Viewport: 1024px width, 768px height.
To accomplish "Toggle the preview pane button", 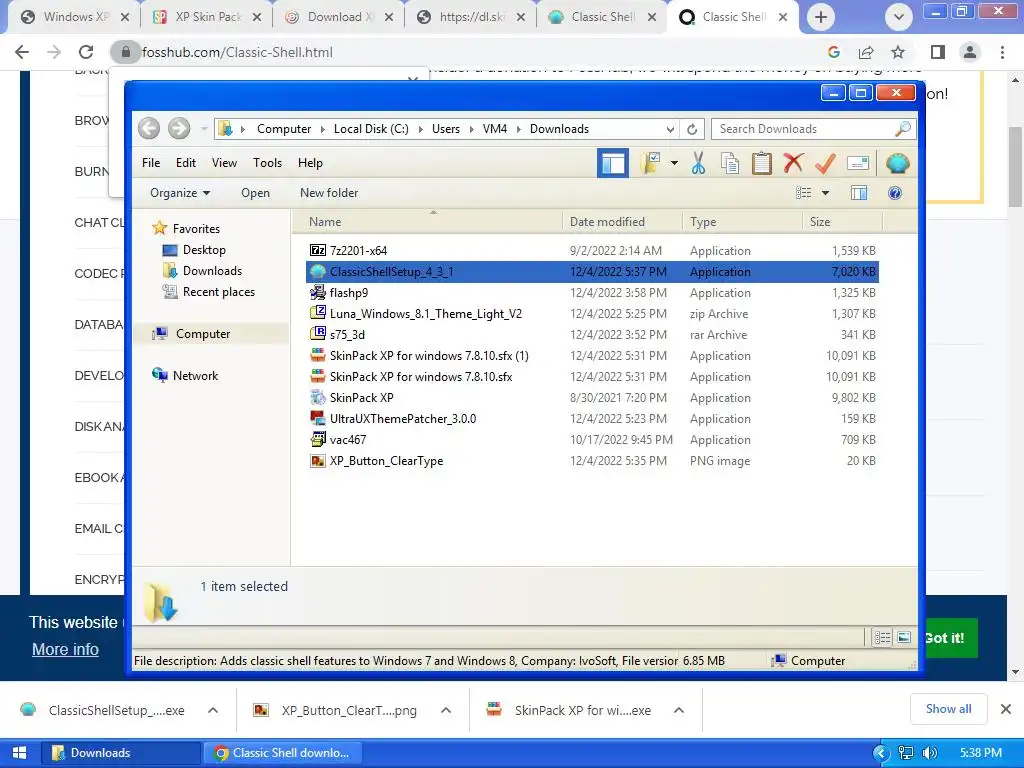I will pyautogui.click(x=859, y=193).
